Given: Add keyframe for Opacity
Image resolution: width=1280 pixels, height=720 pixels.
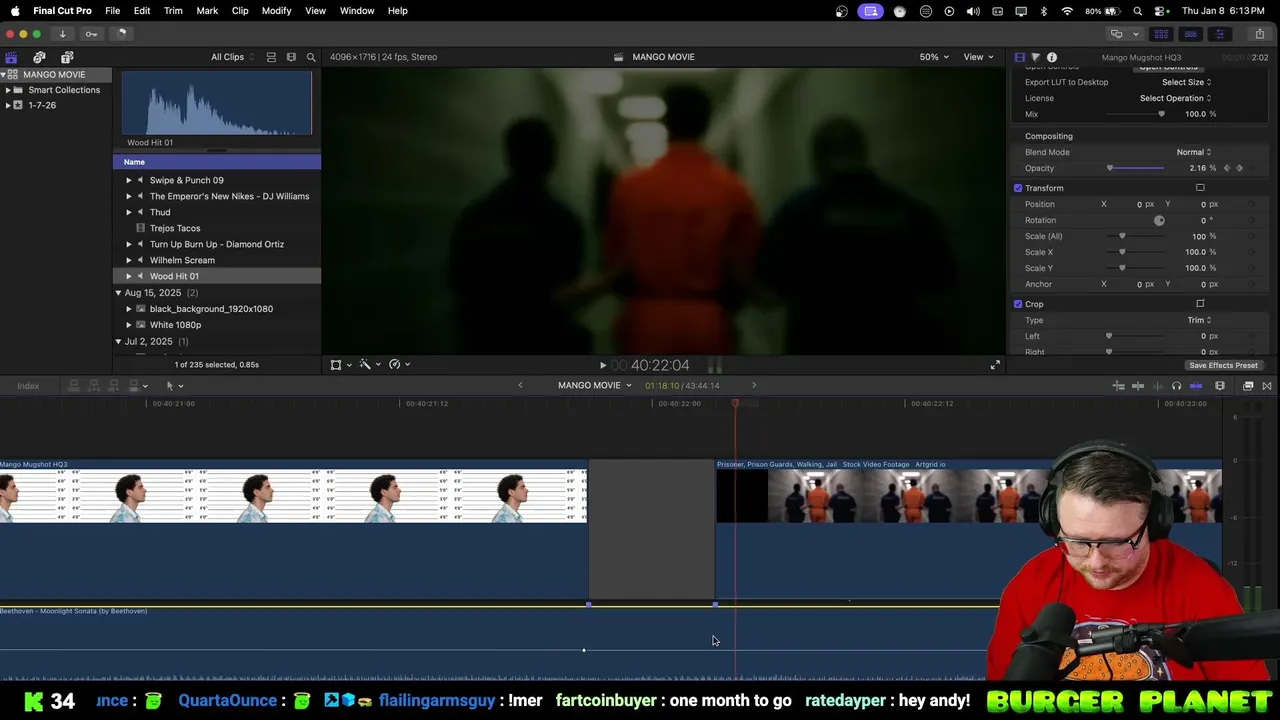Looking at the screenshot, I should tap(1239, 168).
